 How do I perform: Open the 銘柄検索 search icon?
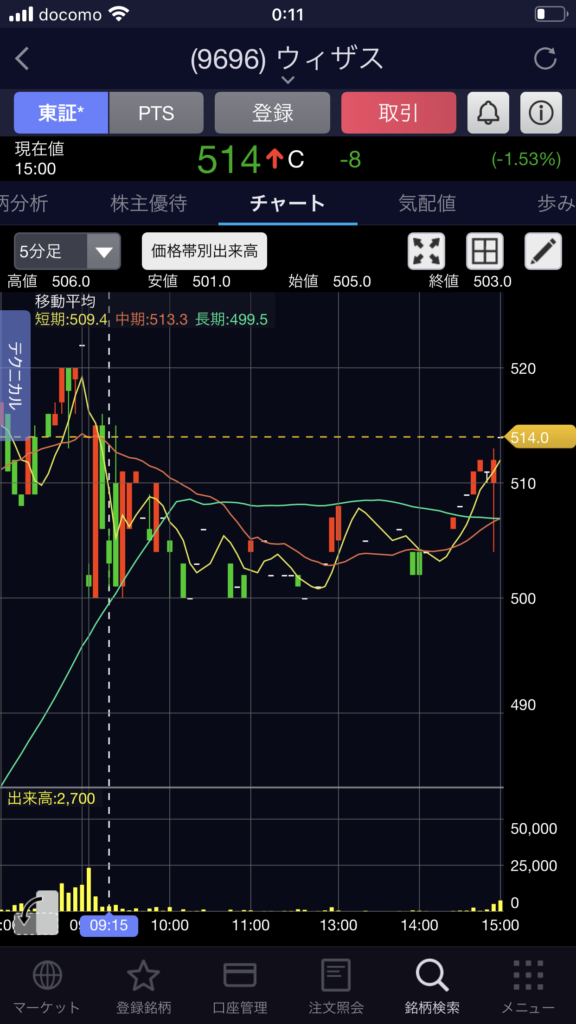click(432, 975)
